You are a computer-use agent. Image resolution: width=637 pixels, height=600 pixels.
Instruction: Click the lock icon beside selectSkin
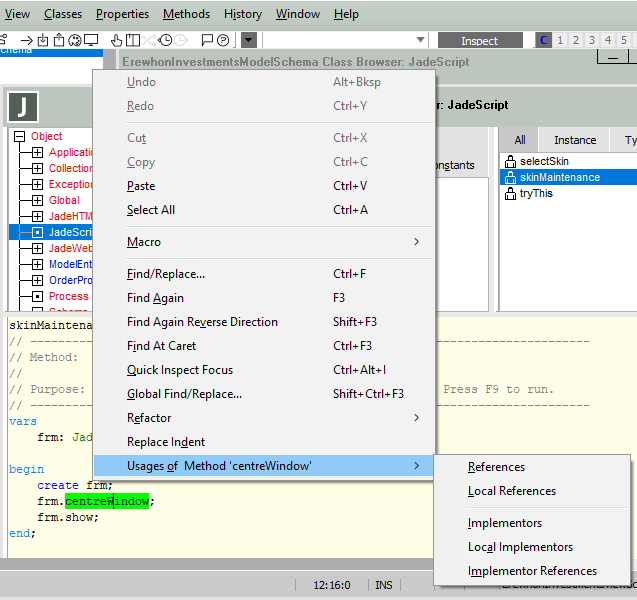pos(510,161)
